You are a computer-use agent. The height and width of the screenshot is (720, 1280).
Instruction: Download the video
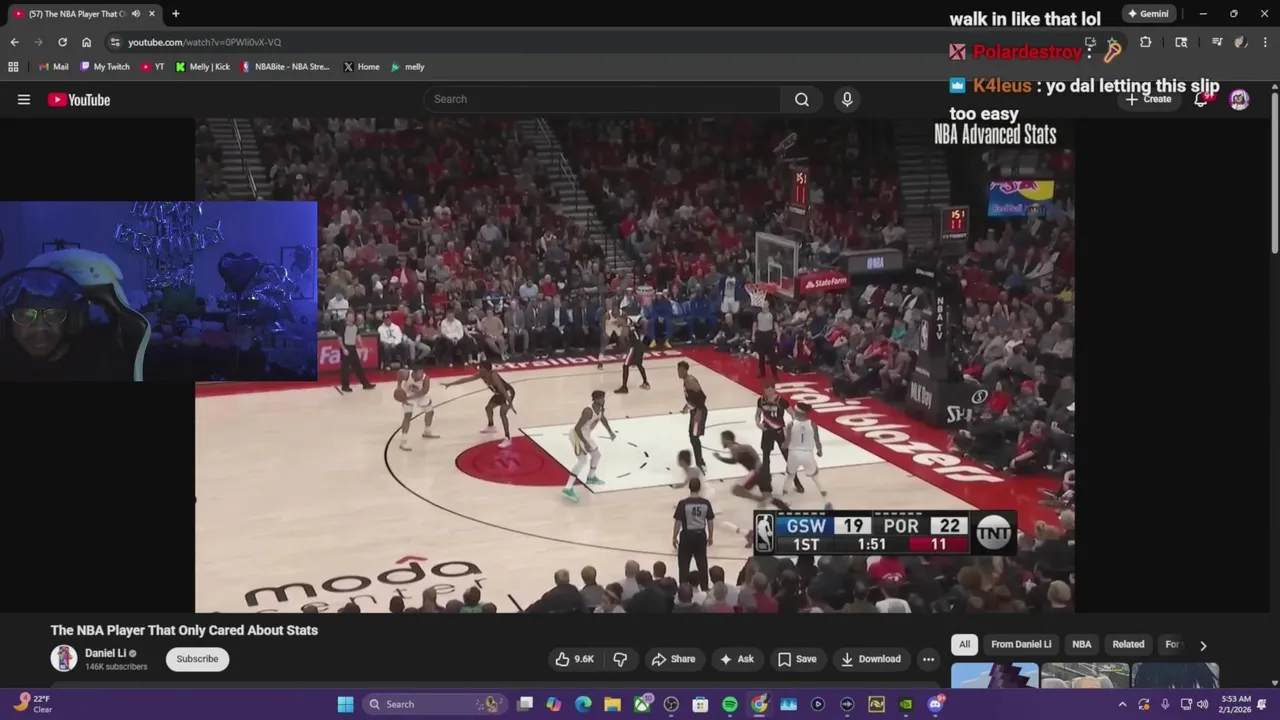[871, 659]
